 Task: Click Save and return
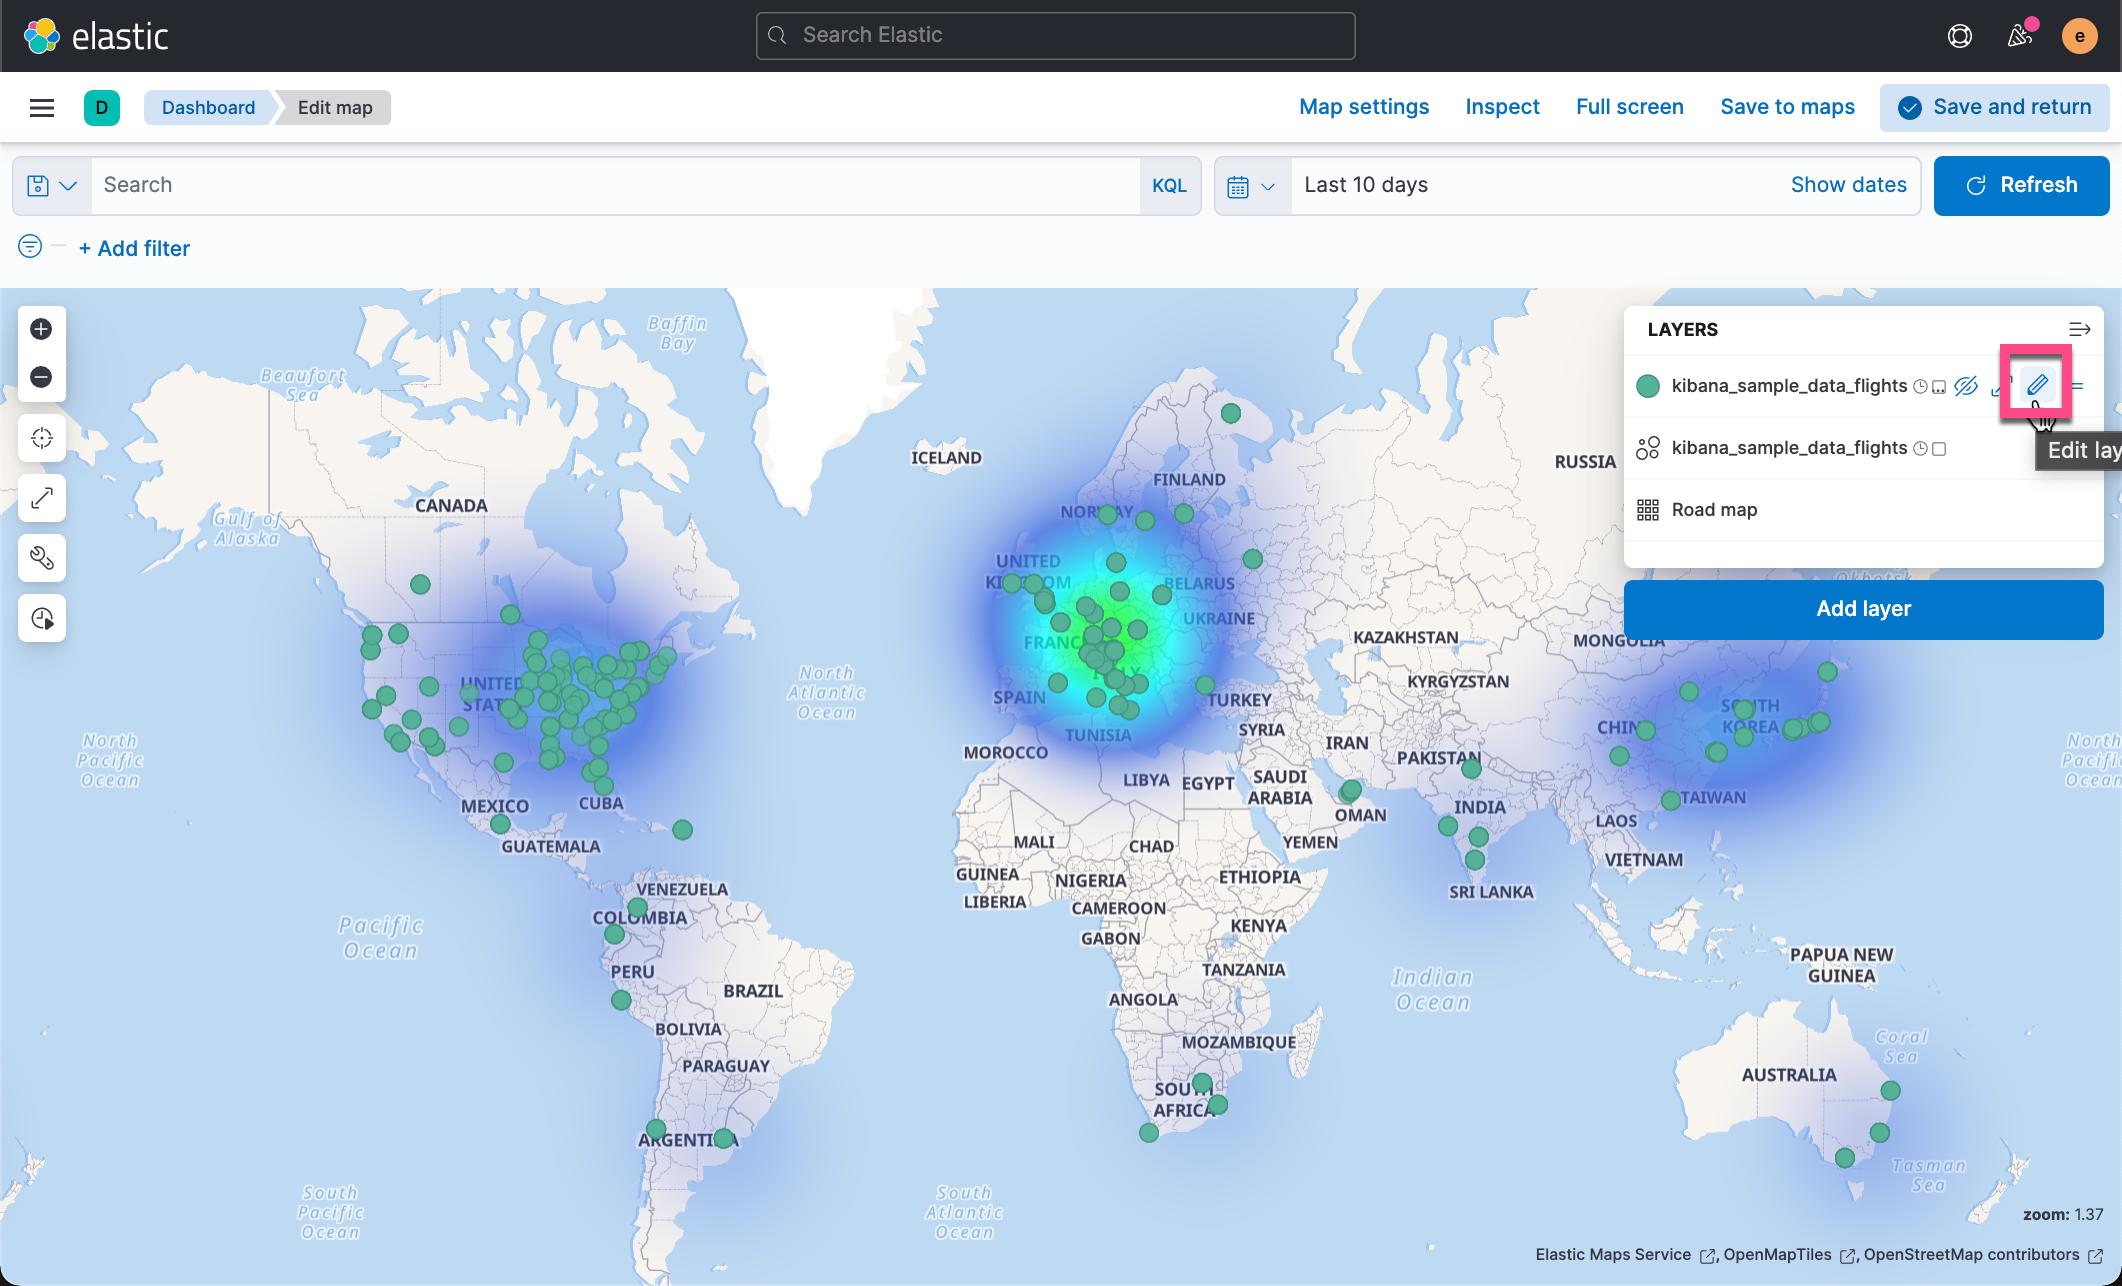tap(1994, 107)
